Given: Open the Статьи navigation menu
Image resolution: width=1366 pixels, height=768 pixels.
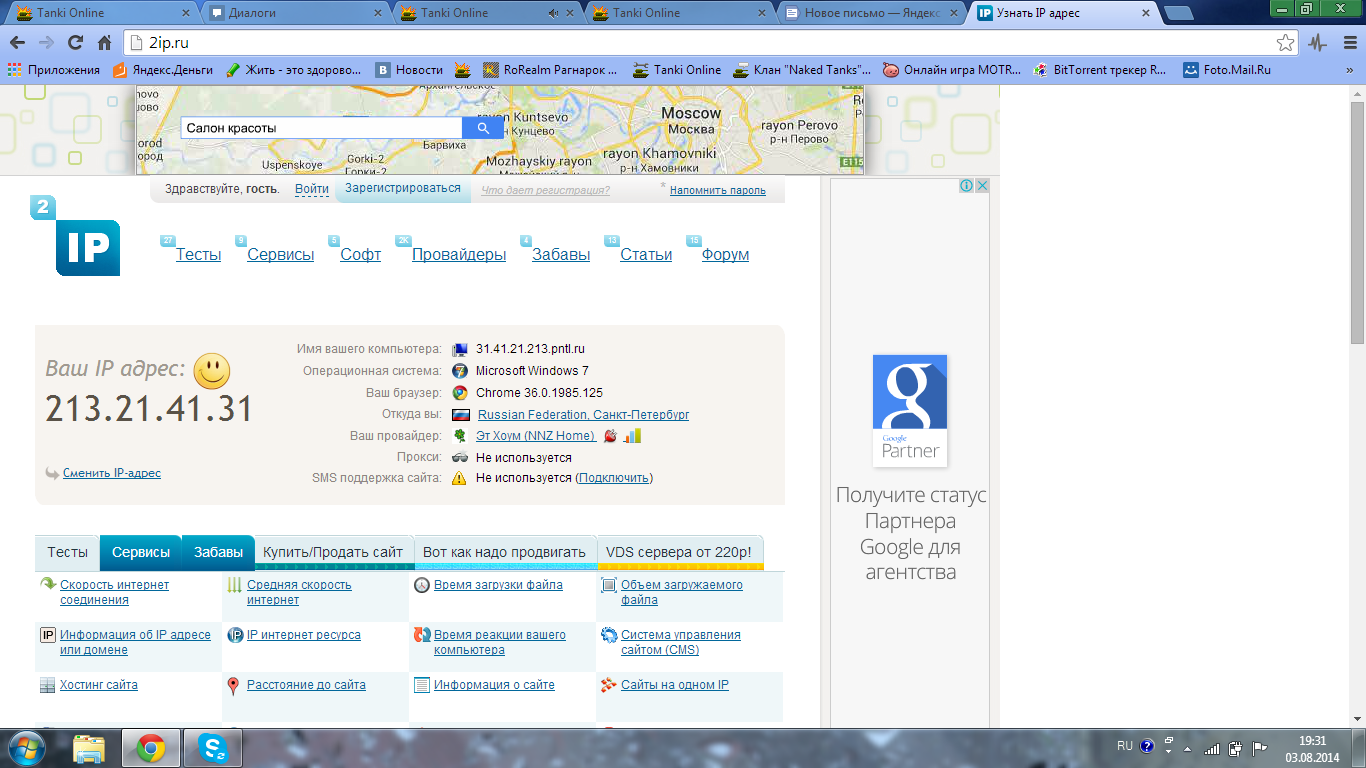Looking at the screenshot, I should tap(646, 254).
